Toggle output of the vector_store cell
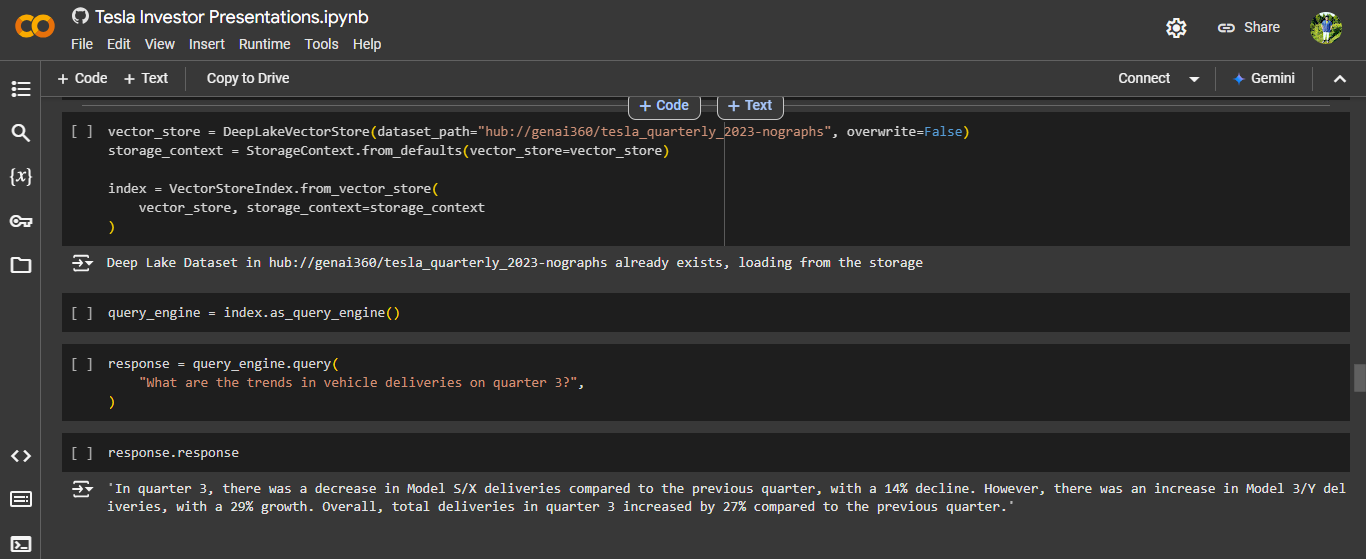 tap(83, 263)
